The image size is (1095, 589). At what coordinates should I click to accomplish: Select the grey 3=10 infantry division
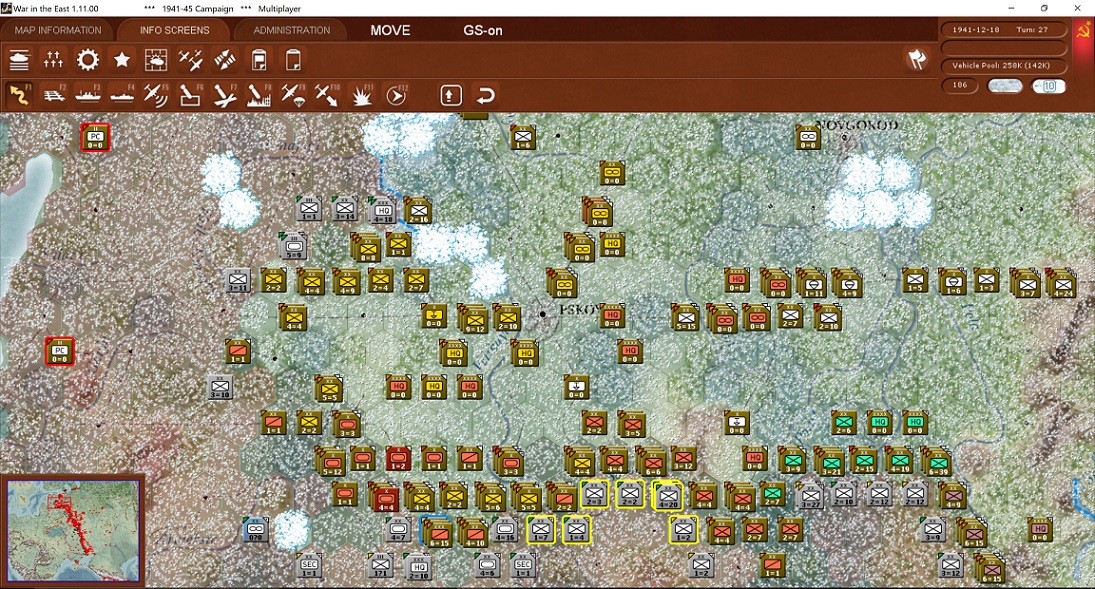point(220,388)
